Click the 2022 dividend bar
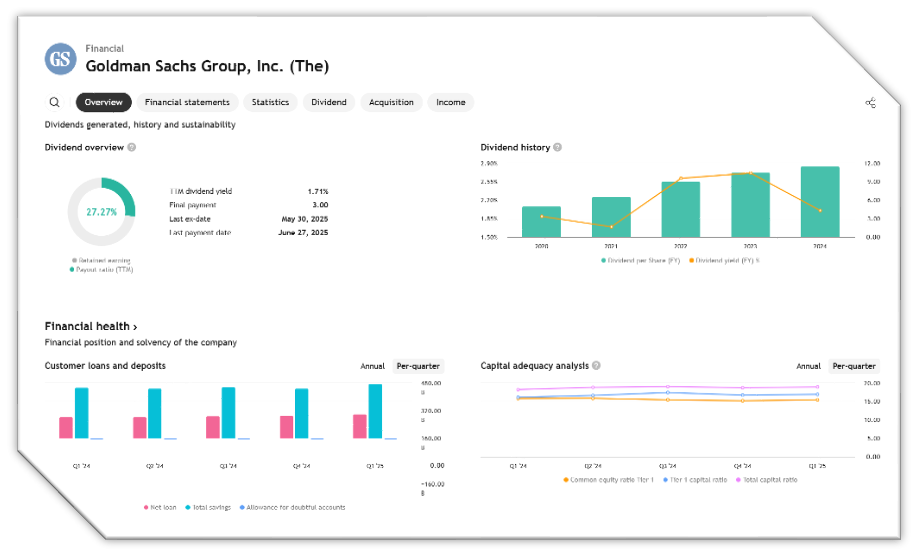Screen dimensions: 918x556 [x=681, y=210]
